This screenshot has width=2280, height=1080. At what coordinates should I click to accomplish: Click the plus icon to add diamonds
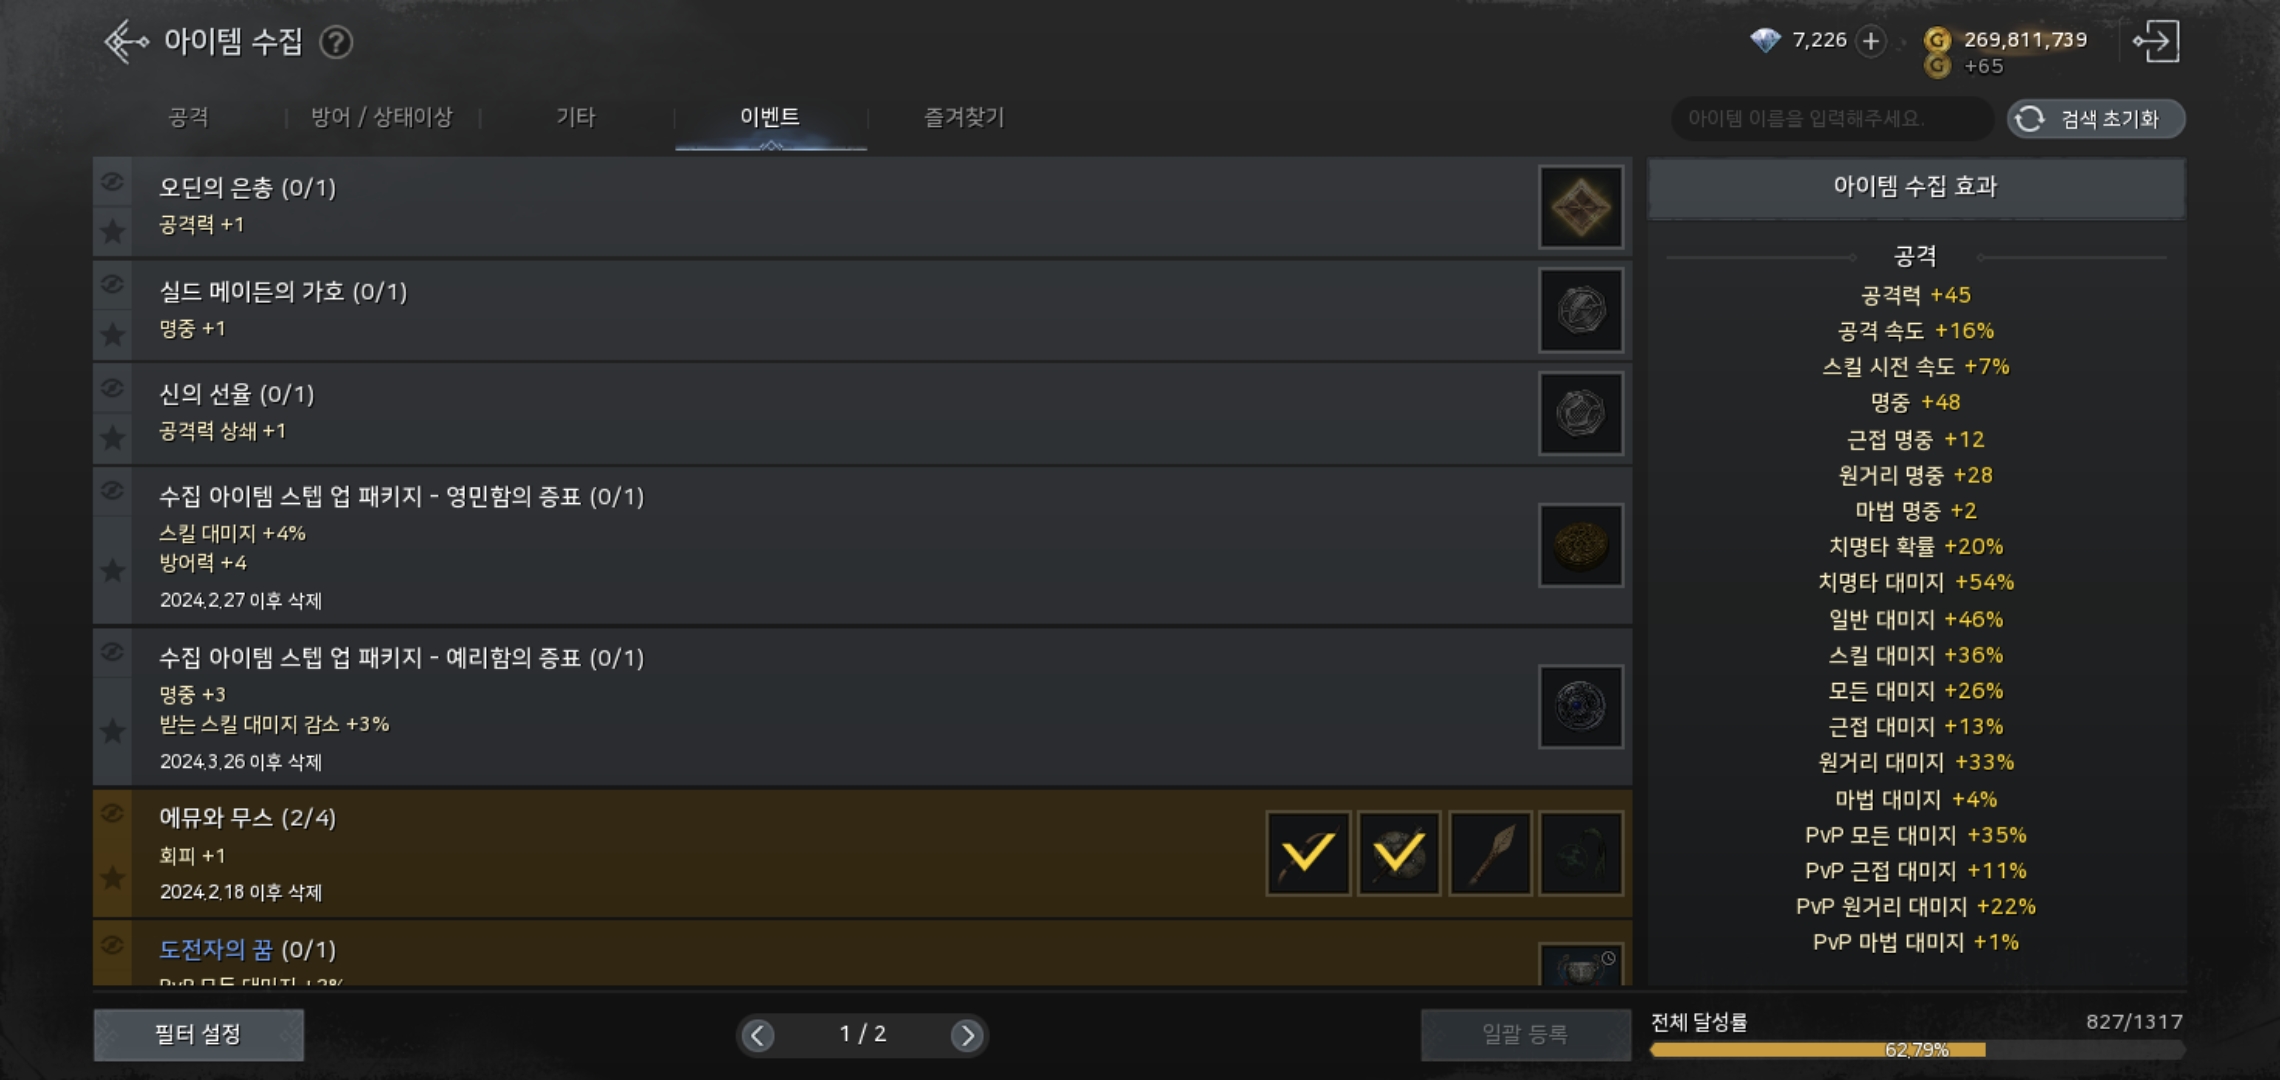1870,41
